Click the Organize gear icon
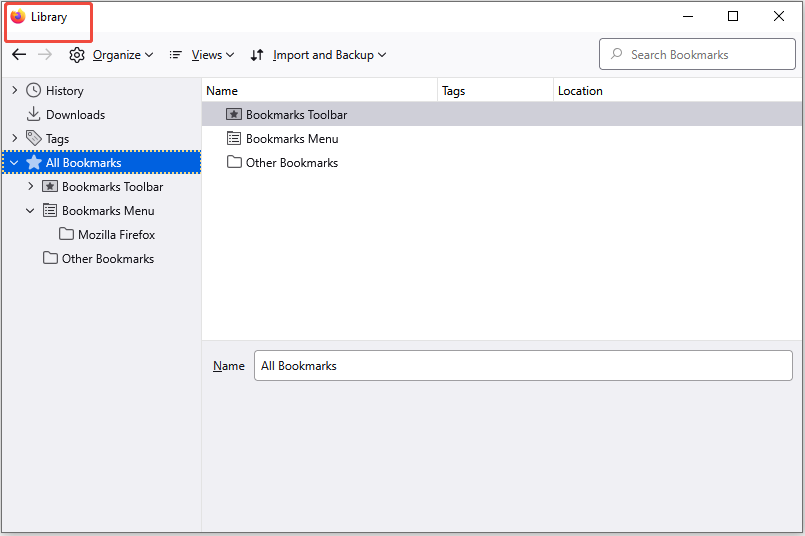The image size is (805, 536). (x=77, y=55)
